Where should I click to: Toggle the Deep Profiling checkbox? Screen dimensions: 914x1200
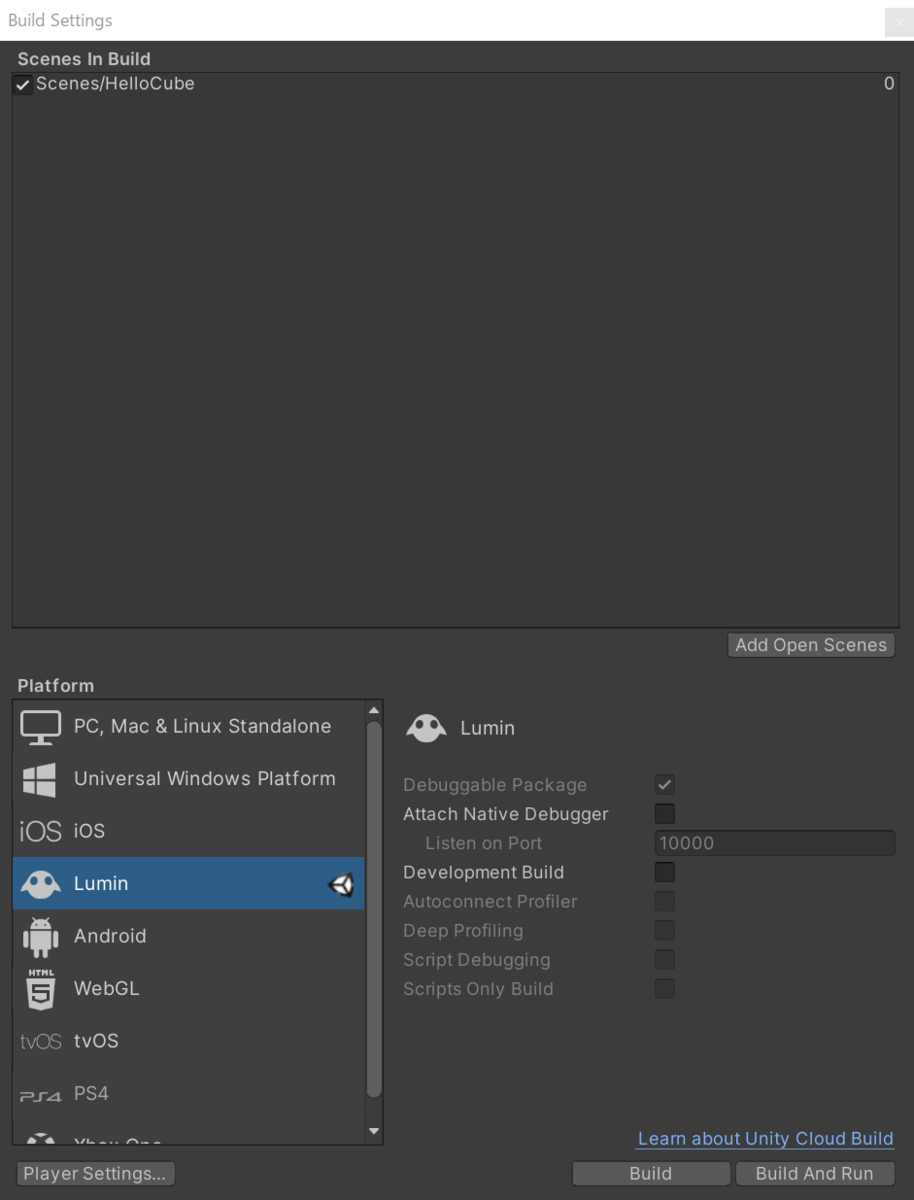[x=665, y=930]
